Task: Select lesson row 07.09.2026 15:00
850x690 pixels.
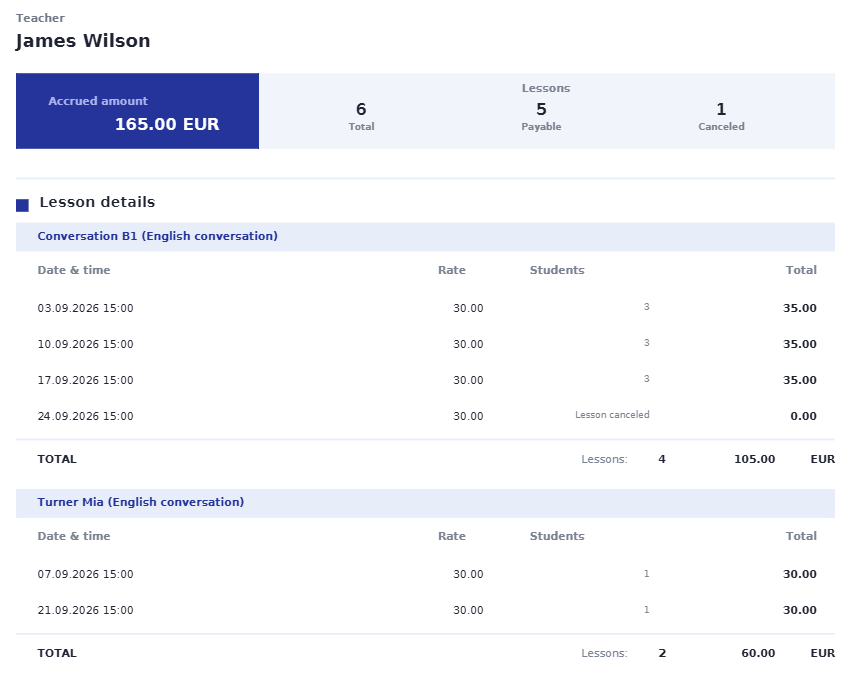Action: [x=425, y=574]
